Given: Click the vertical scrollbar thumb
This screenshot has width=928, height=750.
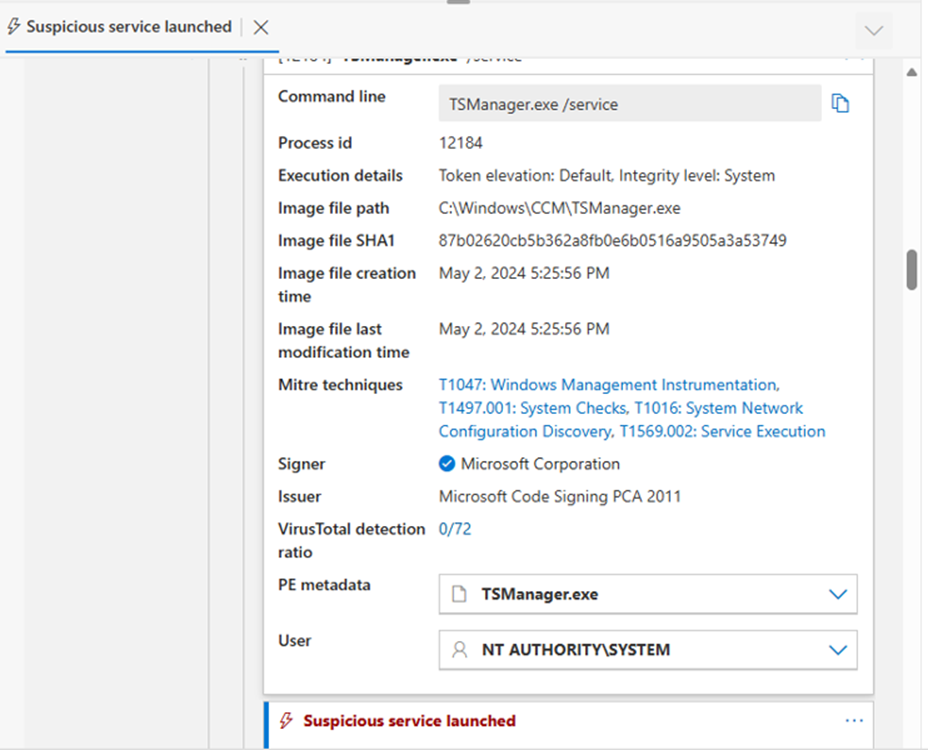Looking at the screenshot, I should point(912,269).
